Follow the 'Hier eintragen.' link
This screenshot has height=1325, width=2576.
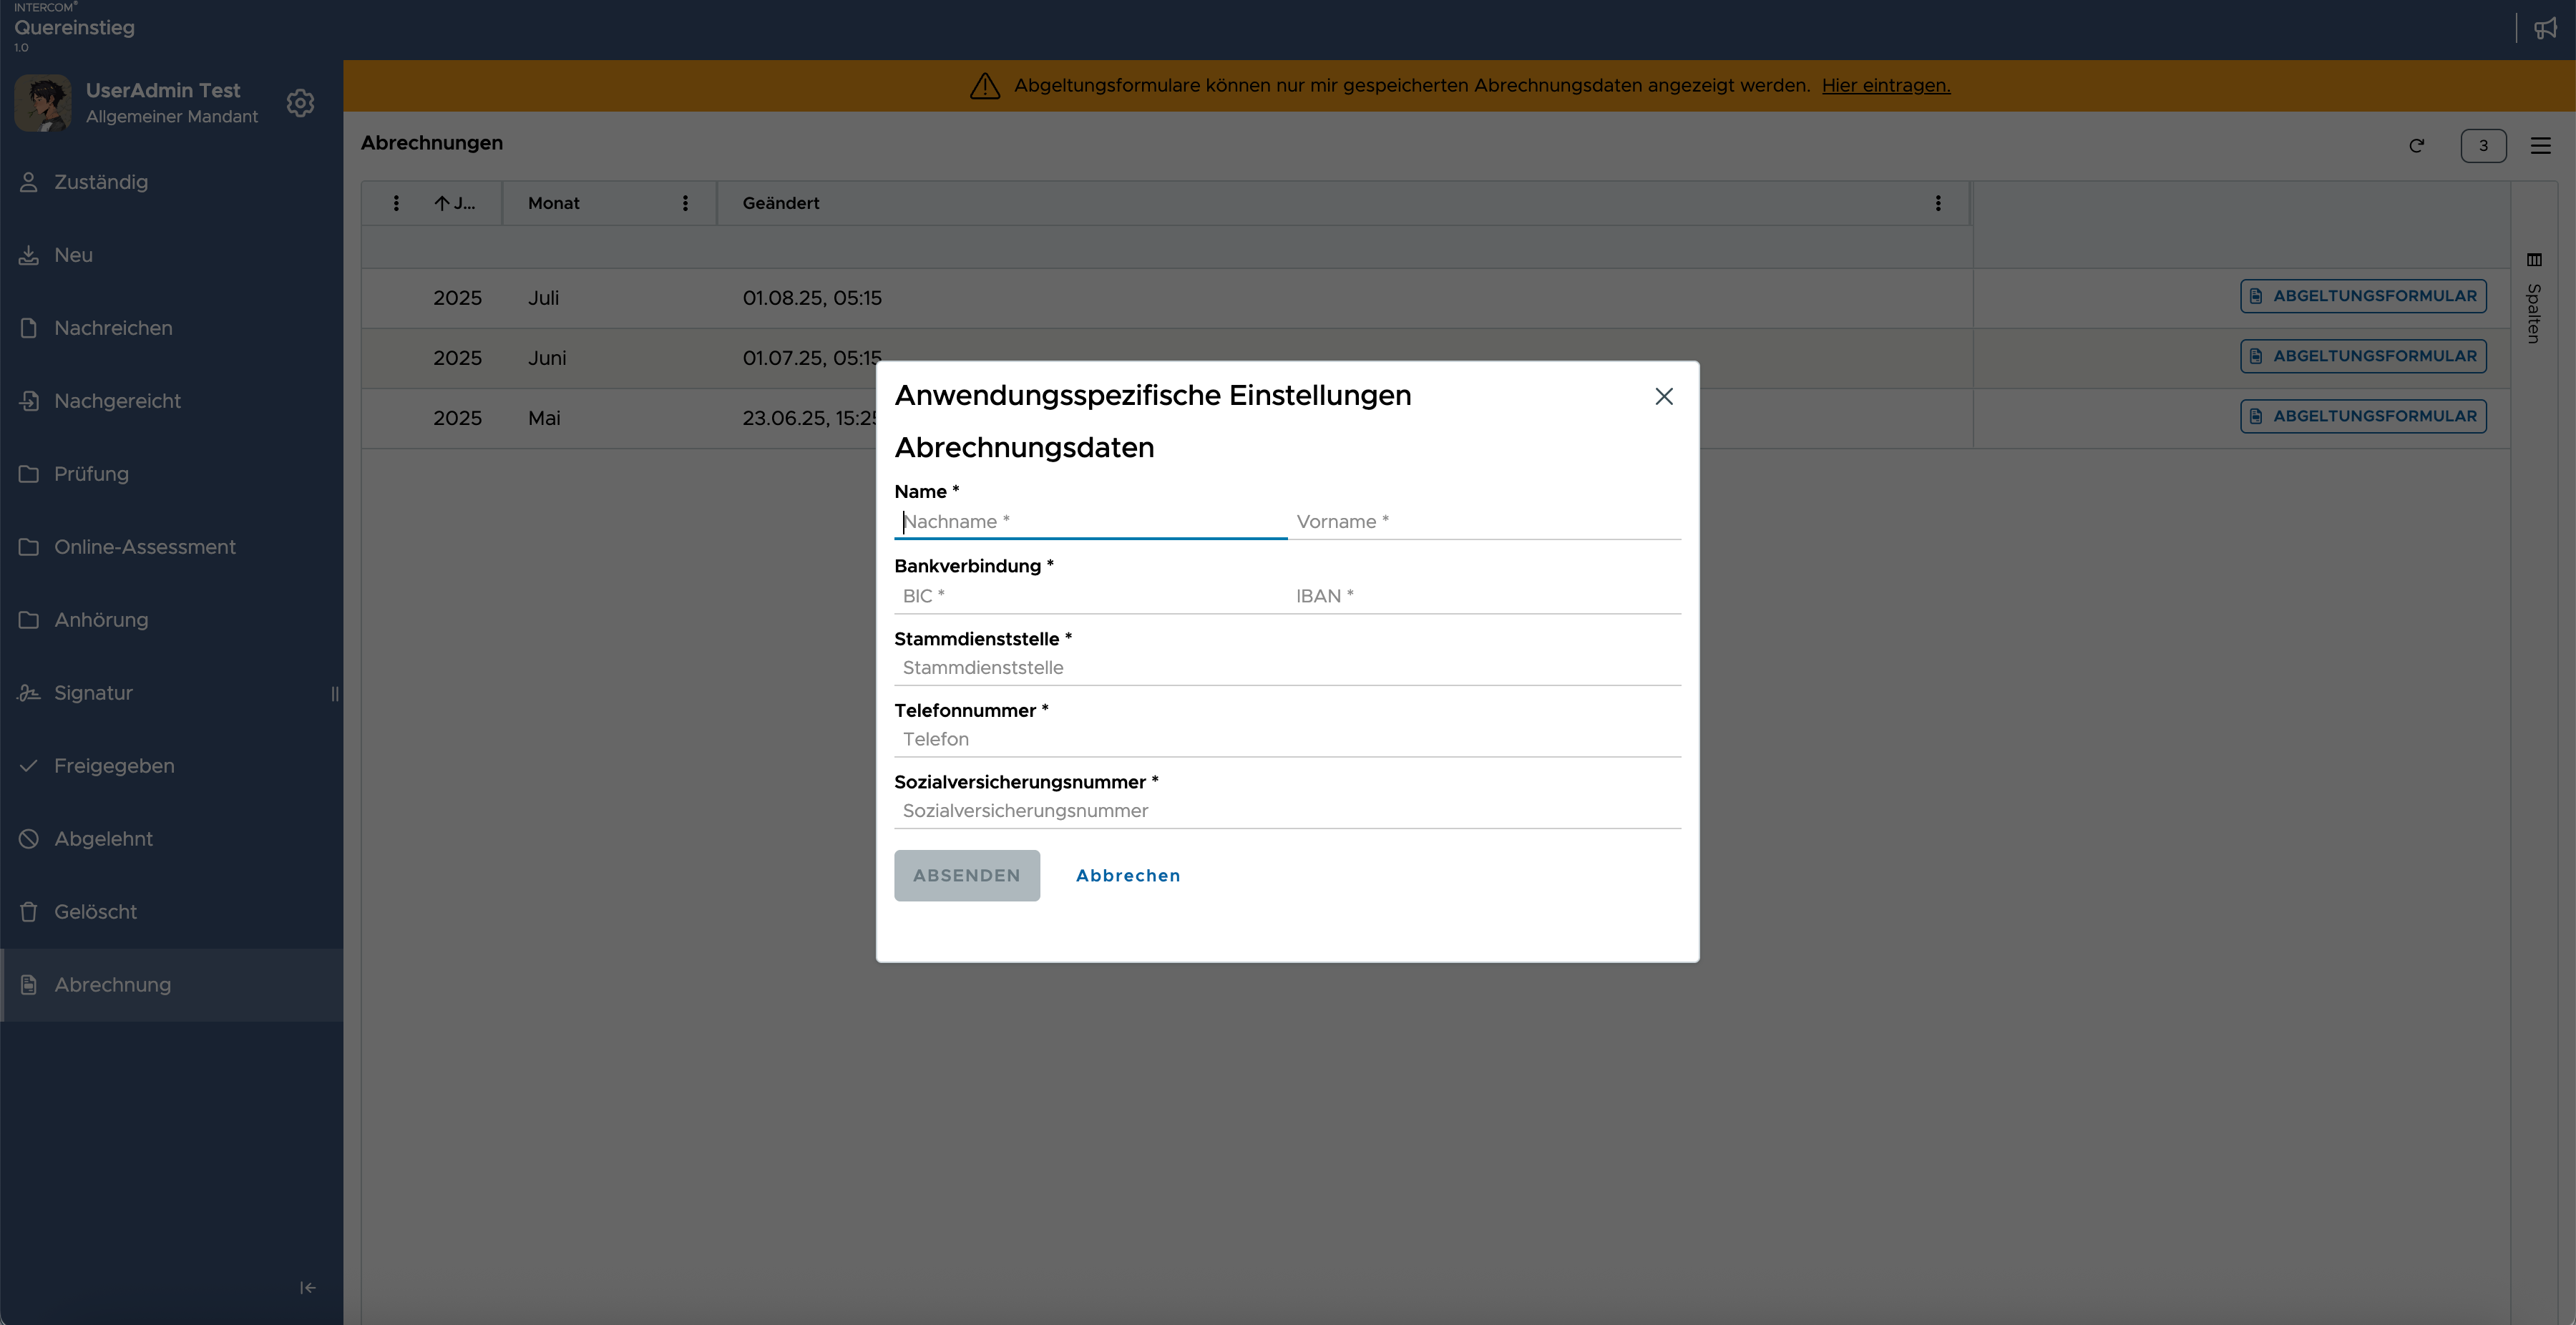pos(1886,86)
